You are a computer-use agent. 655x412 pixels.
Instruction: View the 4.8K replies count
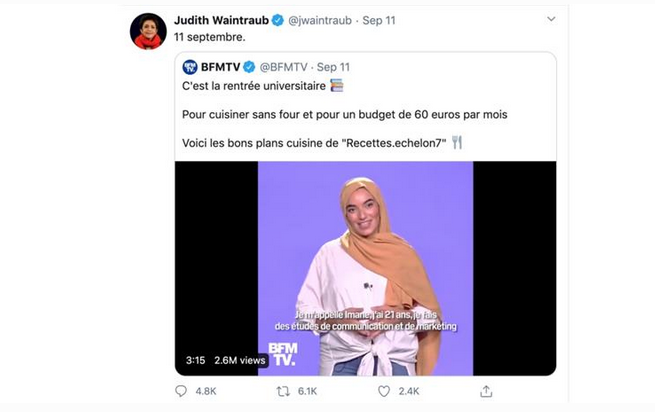tap(206, 391)
